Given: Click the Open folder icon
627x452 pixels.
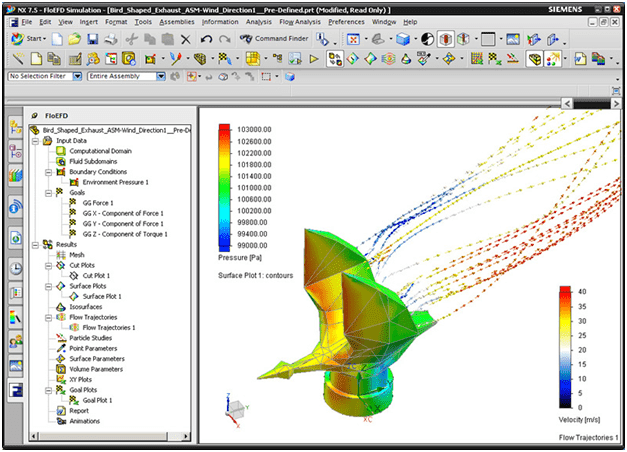Looking at the screenshot, I should (x=74, y=39).
